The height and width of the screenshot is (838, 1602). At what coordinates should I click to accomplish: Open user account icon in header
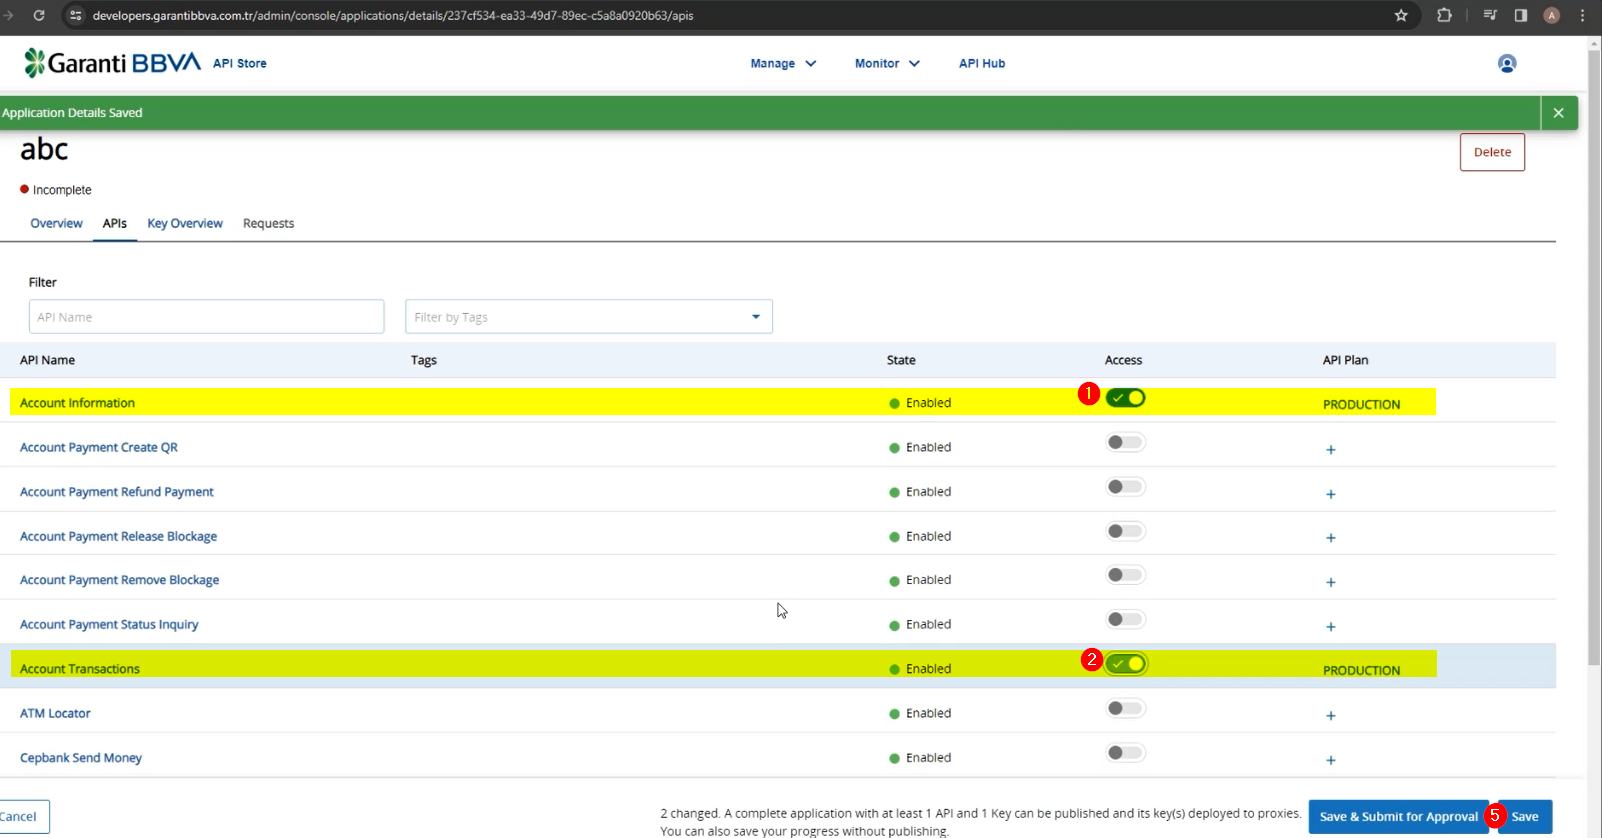(1507, 63)
